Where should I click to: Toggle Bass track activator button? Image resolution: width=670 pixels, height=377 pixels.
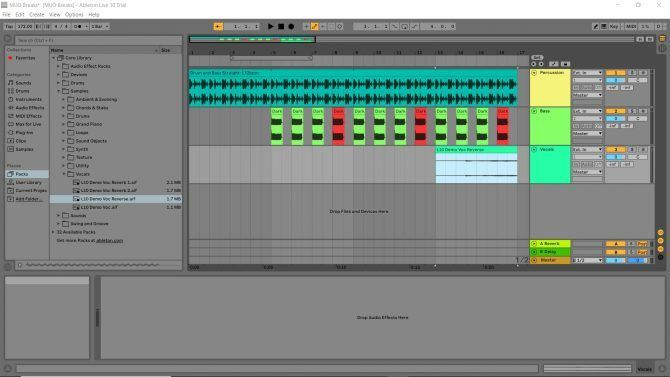pos(534,111)
